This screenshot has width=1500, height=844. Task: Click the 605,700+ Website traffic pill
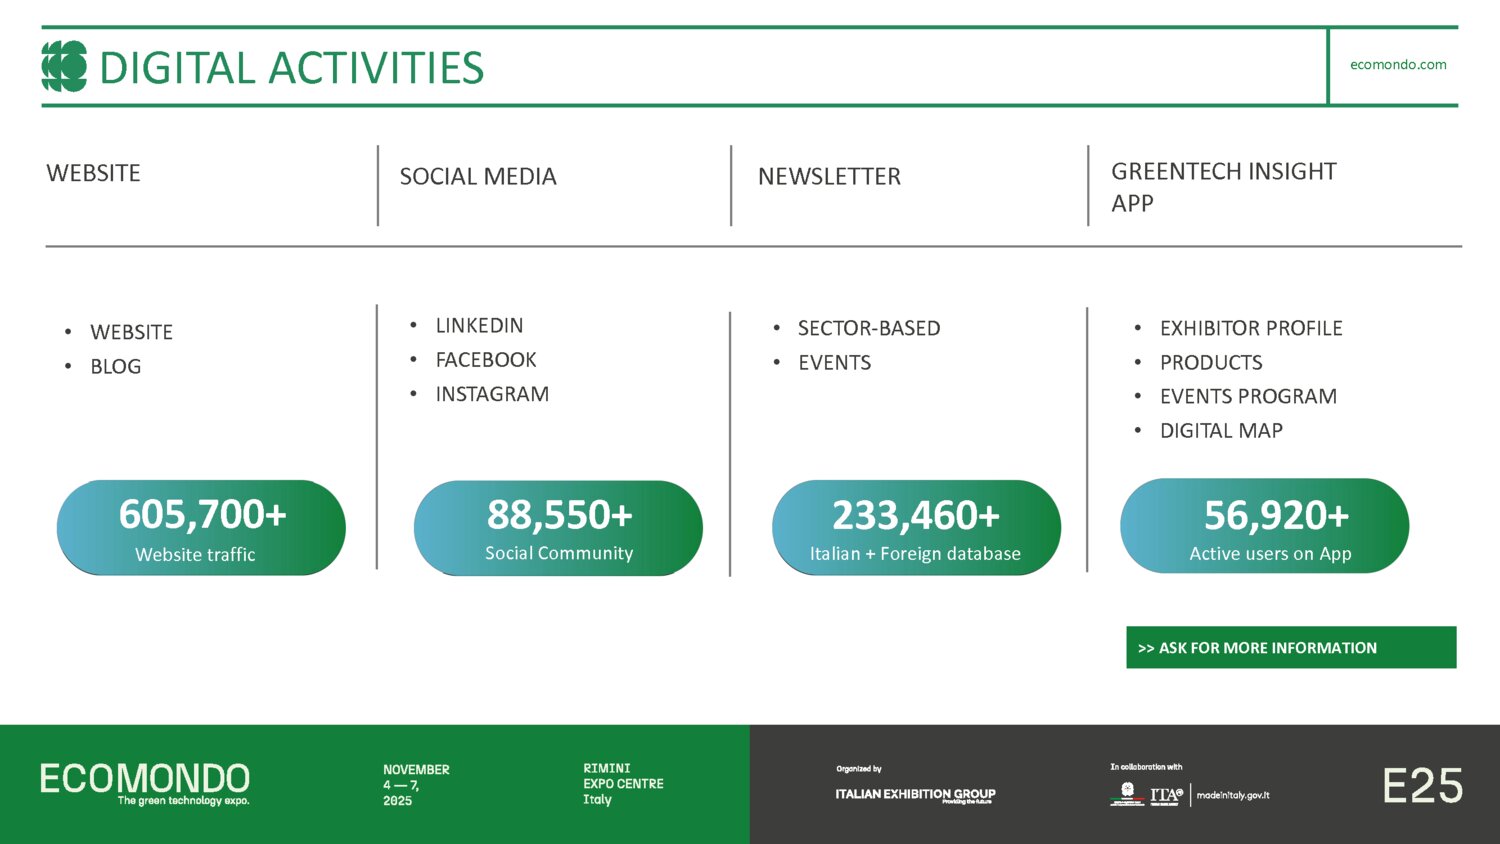[201, 527]
